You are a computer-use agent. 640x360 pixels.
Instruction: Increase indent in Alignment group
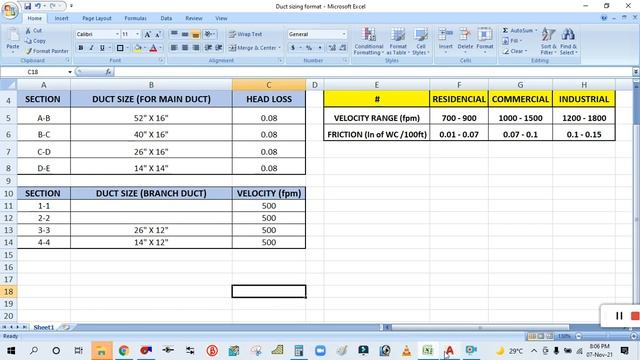[x=219, y=48]
